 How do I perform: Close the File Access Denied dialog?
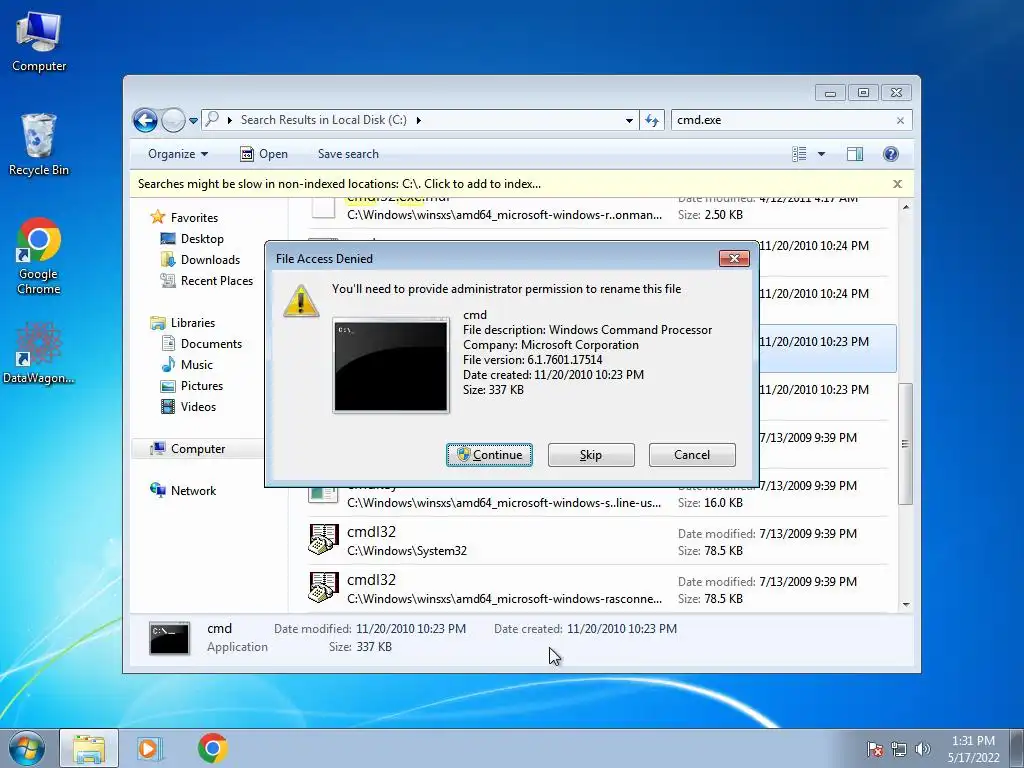tap(734, 259)
